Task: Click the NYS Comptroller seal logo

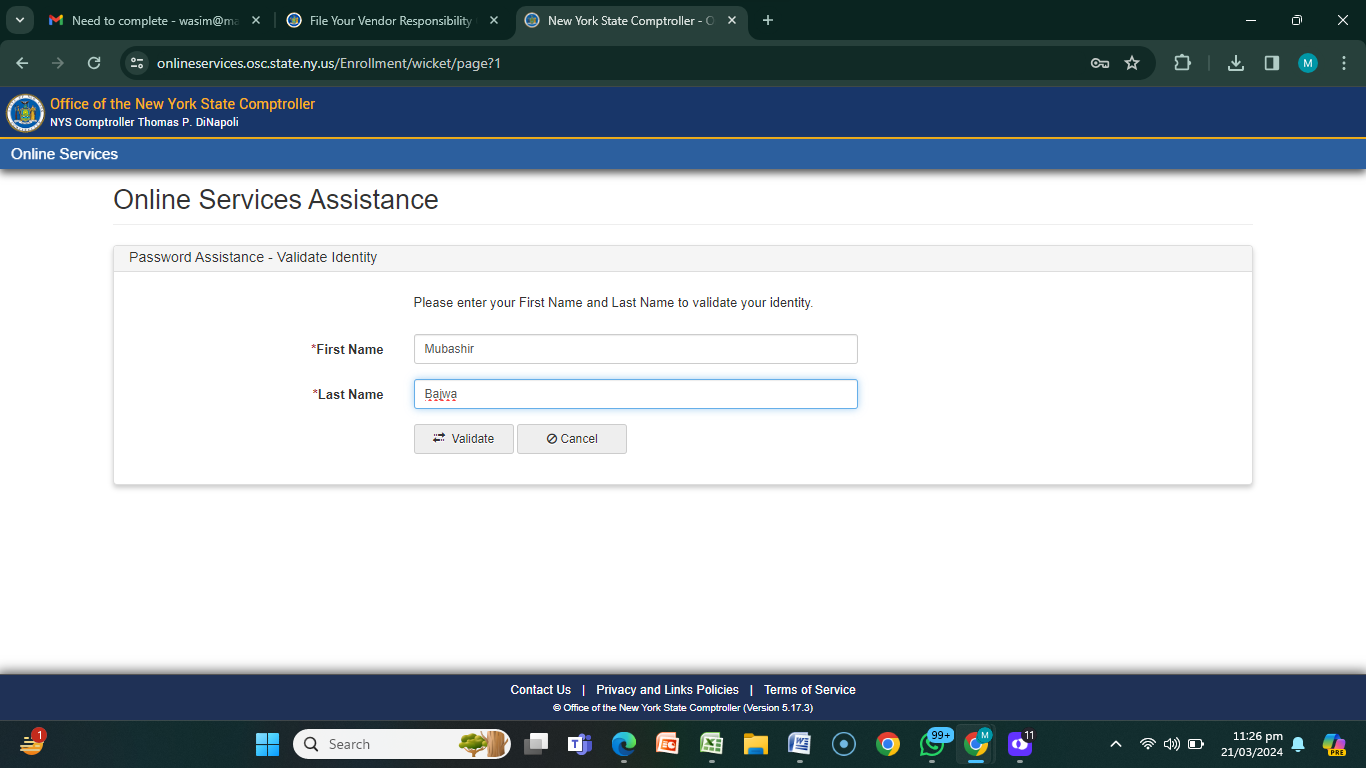Action: tap(25, 113)
